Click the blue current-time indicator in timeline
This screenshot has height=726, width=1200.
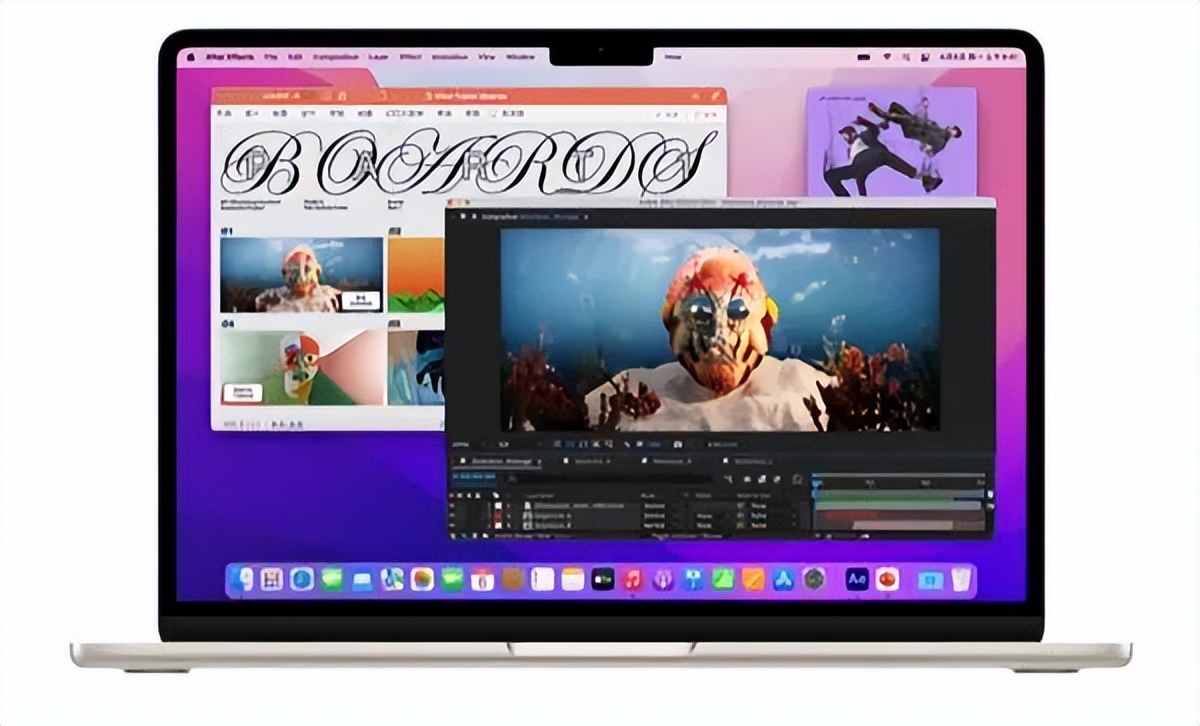tap(815, 485)
